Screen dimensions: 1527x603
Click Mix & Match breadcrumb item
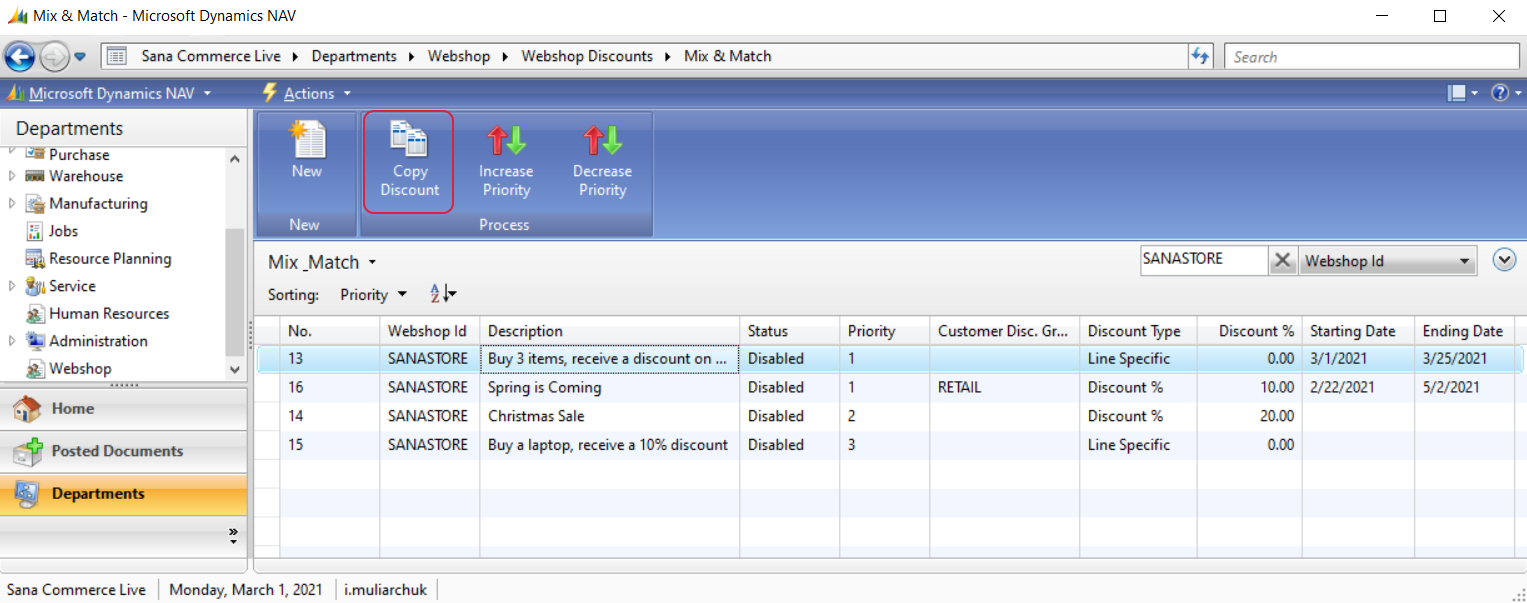728,56
